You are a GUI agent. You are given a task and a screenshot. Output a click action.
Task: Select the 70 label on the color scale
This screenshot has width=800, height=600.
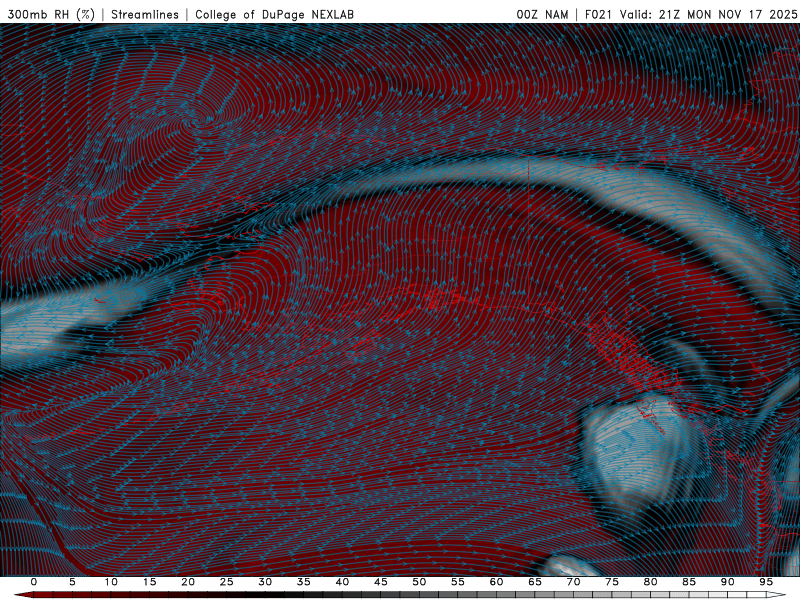point(573,582)
